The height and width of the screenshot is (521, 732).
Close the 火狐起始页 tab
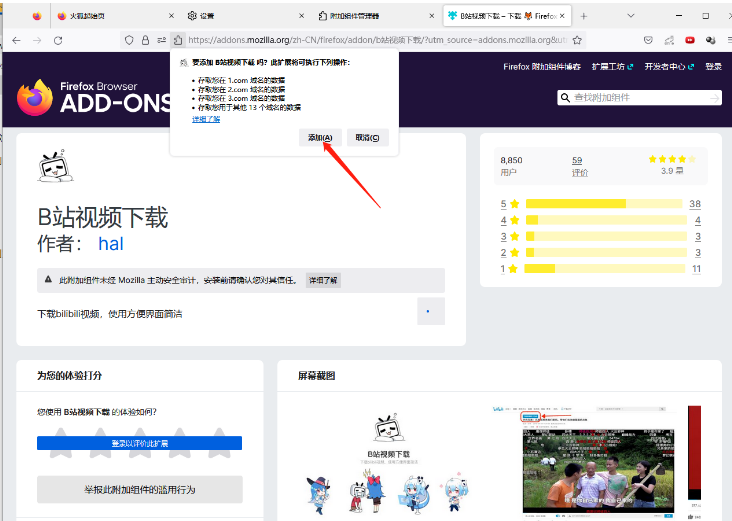click(x=171, y=16)
